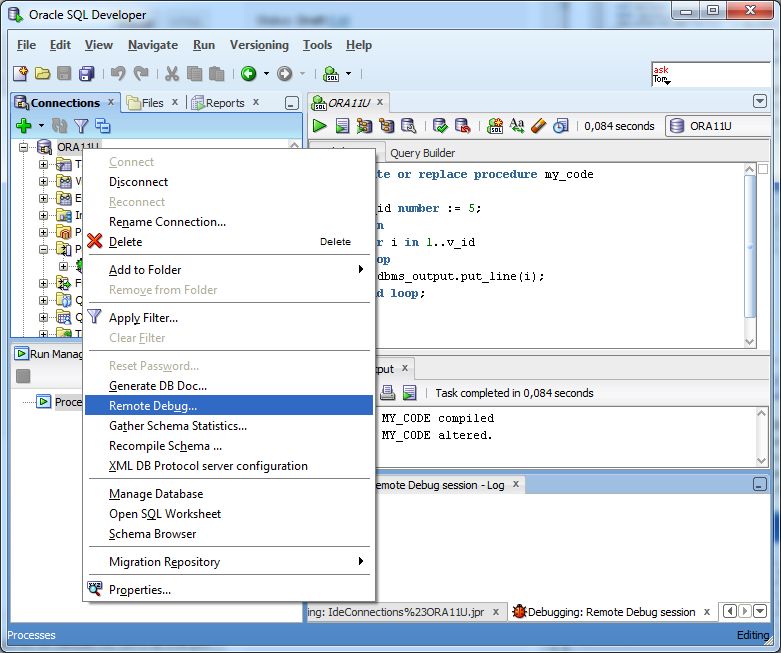Image resolution: width=781 pixels, height=653 pixels.
Task: Click the Copy icon in main toolbar
Action: pos(194,74)
